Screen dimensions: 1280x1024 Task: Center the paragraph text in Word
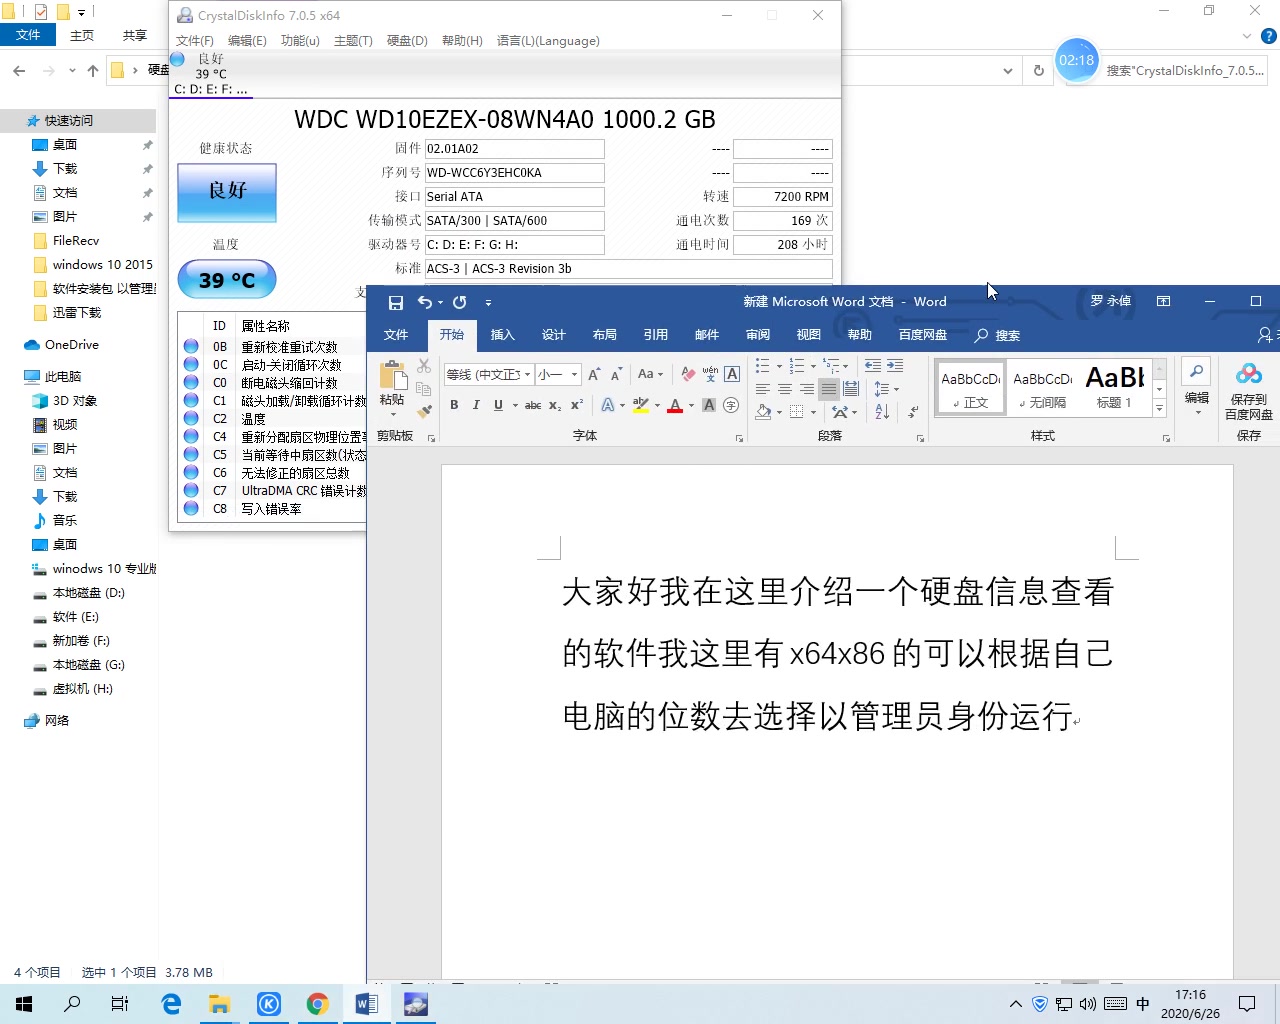pyautogui.click(x=785, y=389)
